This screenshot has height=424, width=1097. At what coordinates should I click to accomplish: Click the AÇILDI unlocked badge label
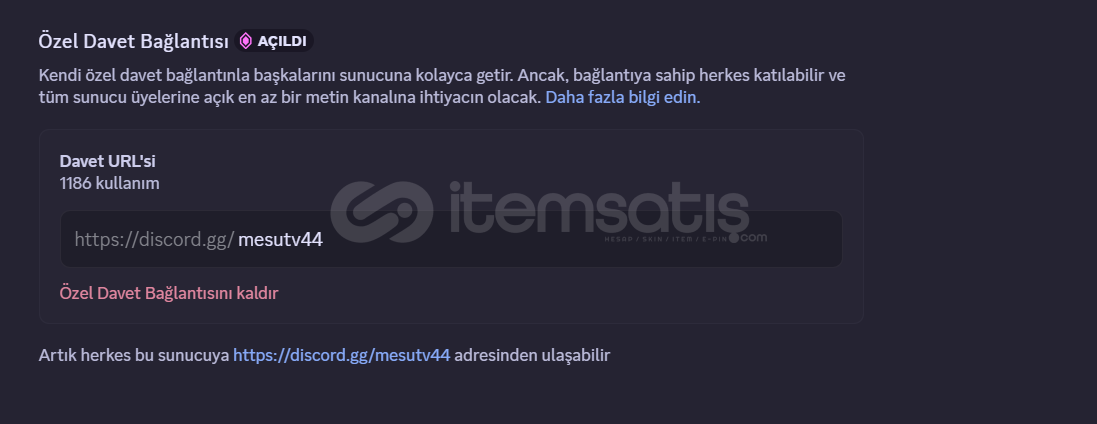coord(282,41)
